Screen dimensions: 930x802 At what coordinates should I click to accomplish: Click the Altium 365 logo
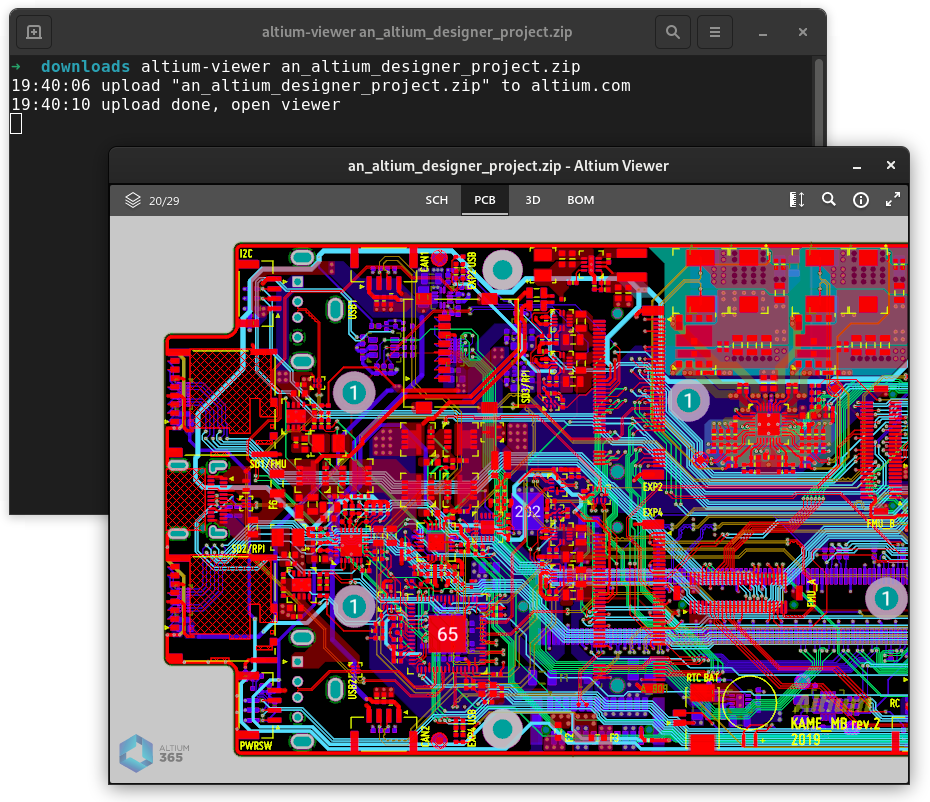[154, 753]
